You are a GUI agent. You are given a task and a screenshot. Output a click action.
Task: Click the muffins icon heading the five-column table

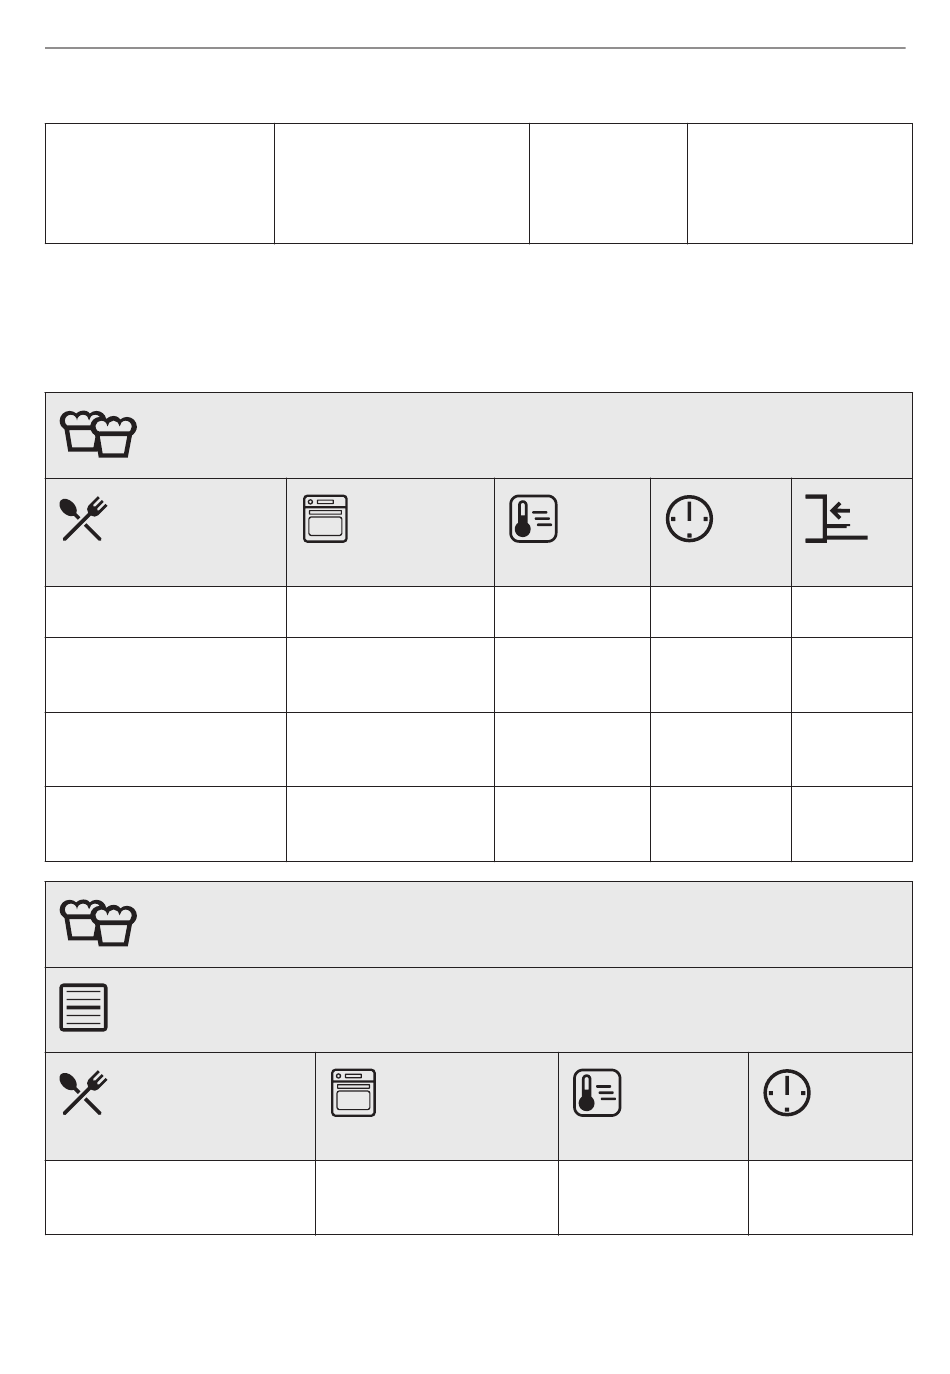pos(98,435)
